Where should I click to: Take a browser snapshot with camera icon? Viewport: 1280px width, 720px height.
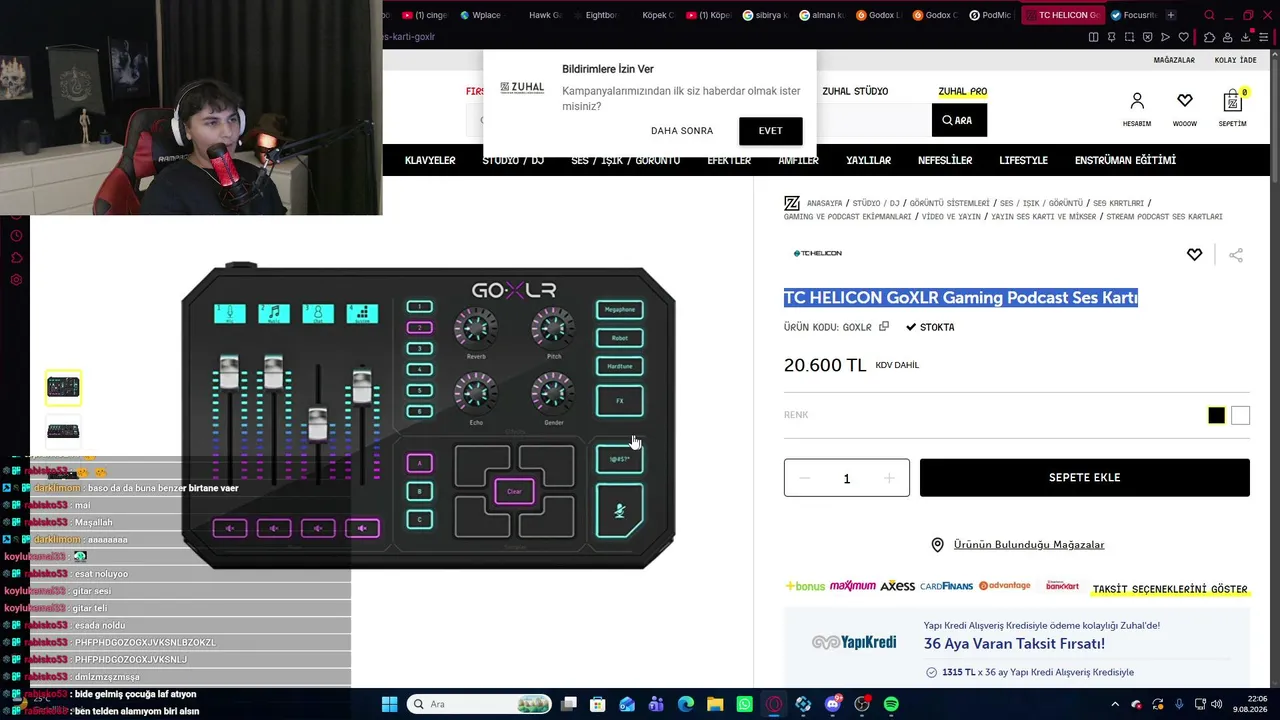coord(1129,37)
